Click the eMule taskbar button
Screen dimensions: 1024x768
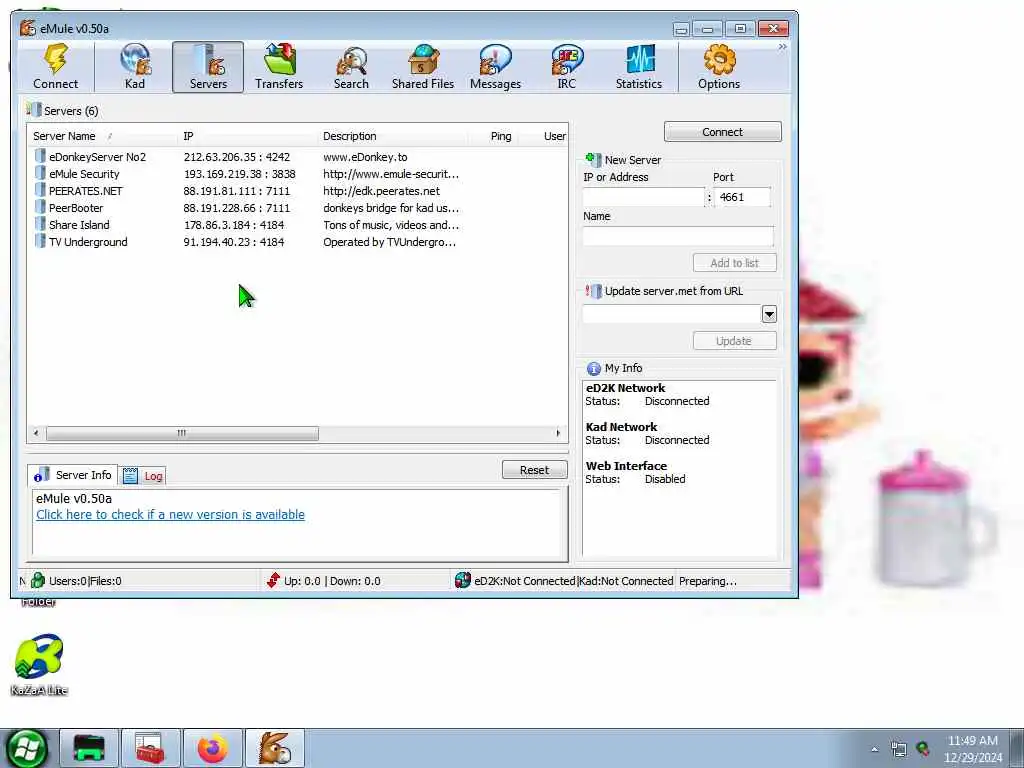coord(275,748)
